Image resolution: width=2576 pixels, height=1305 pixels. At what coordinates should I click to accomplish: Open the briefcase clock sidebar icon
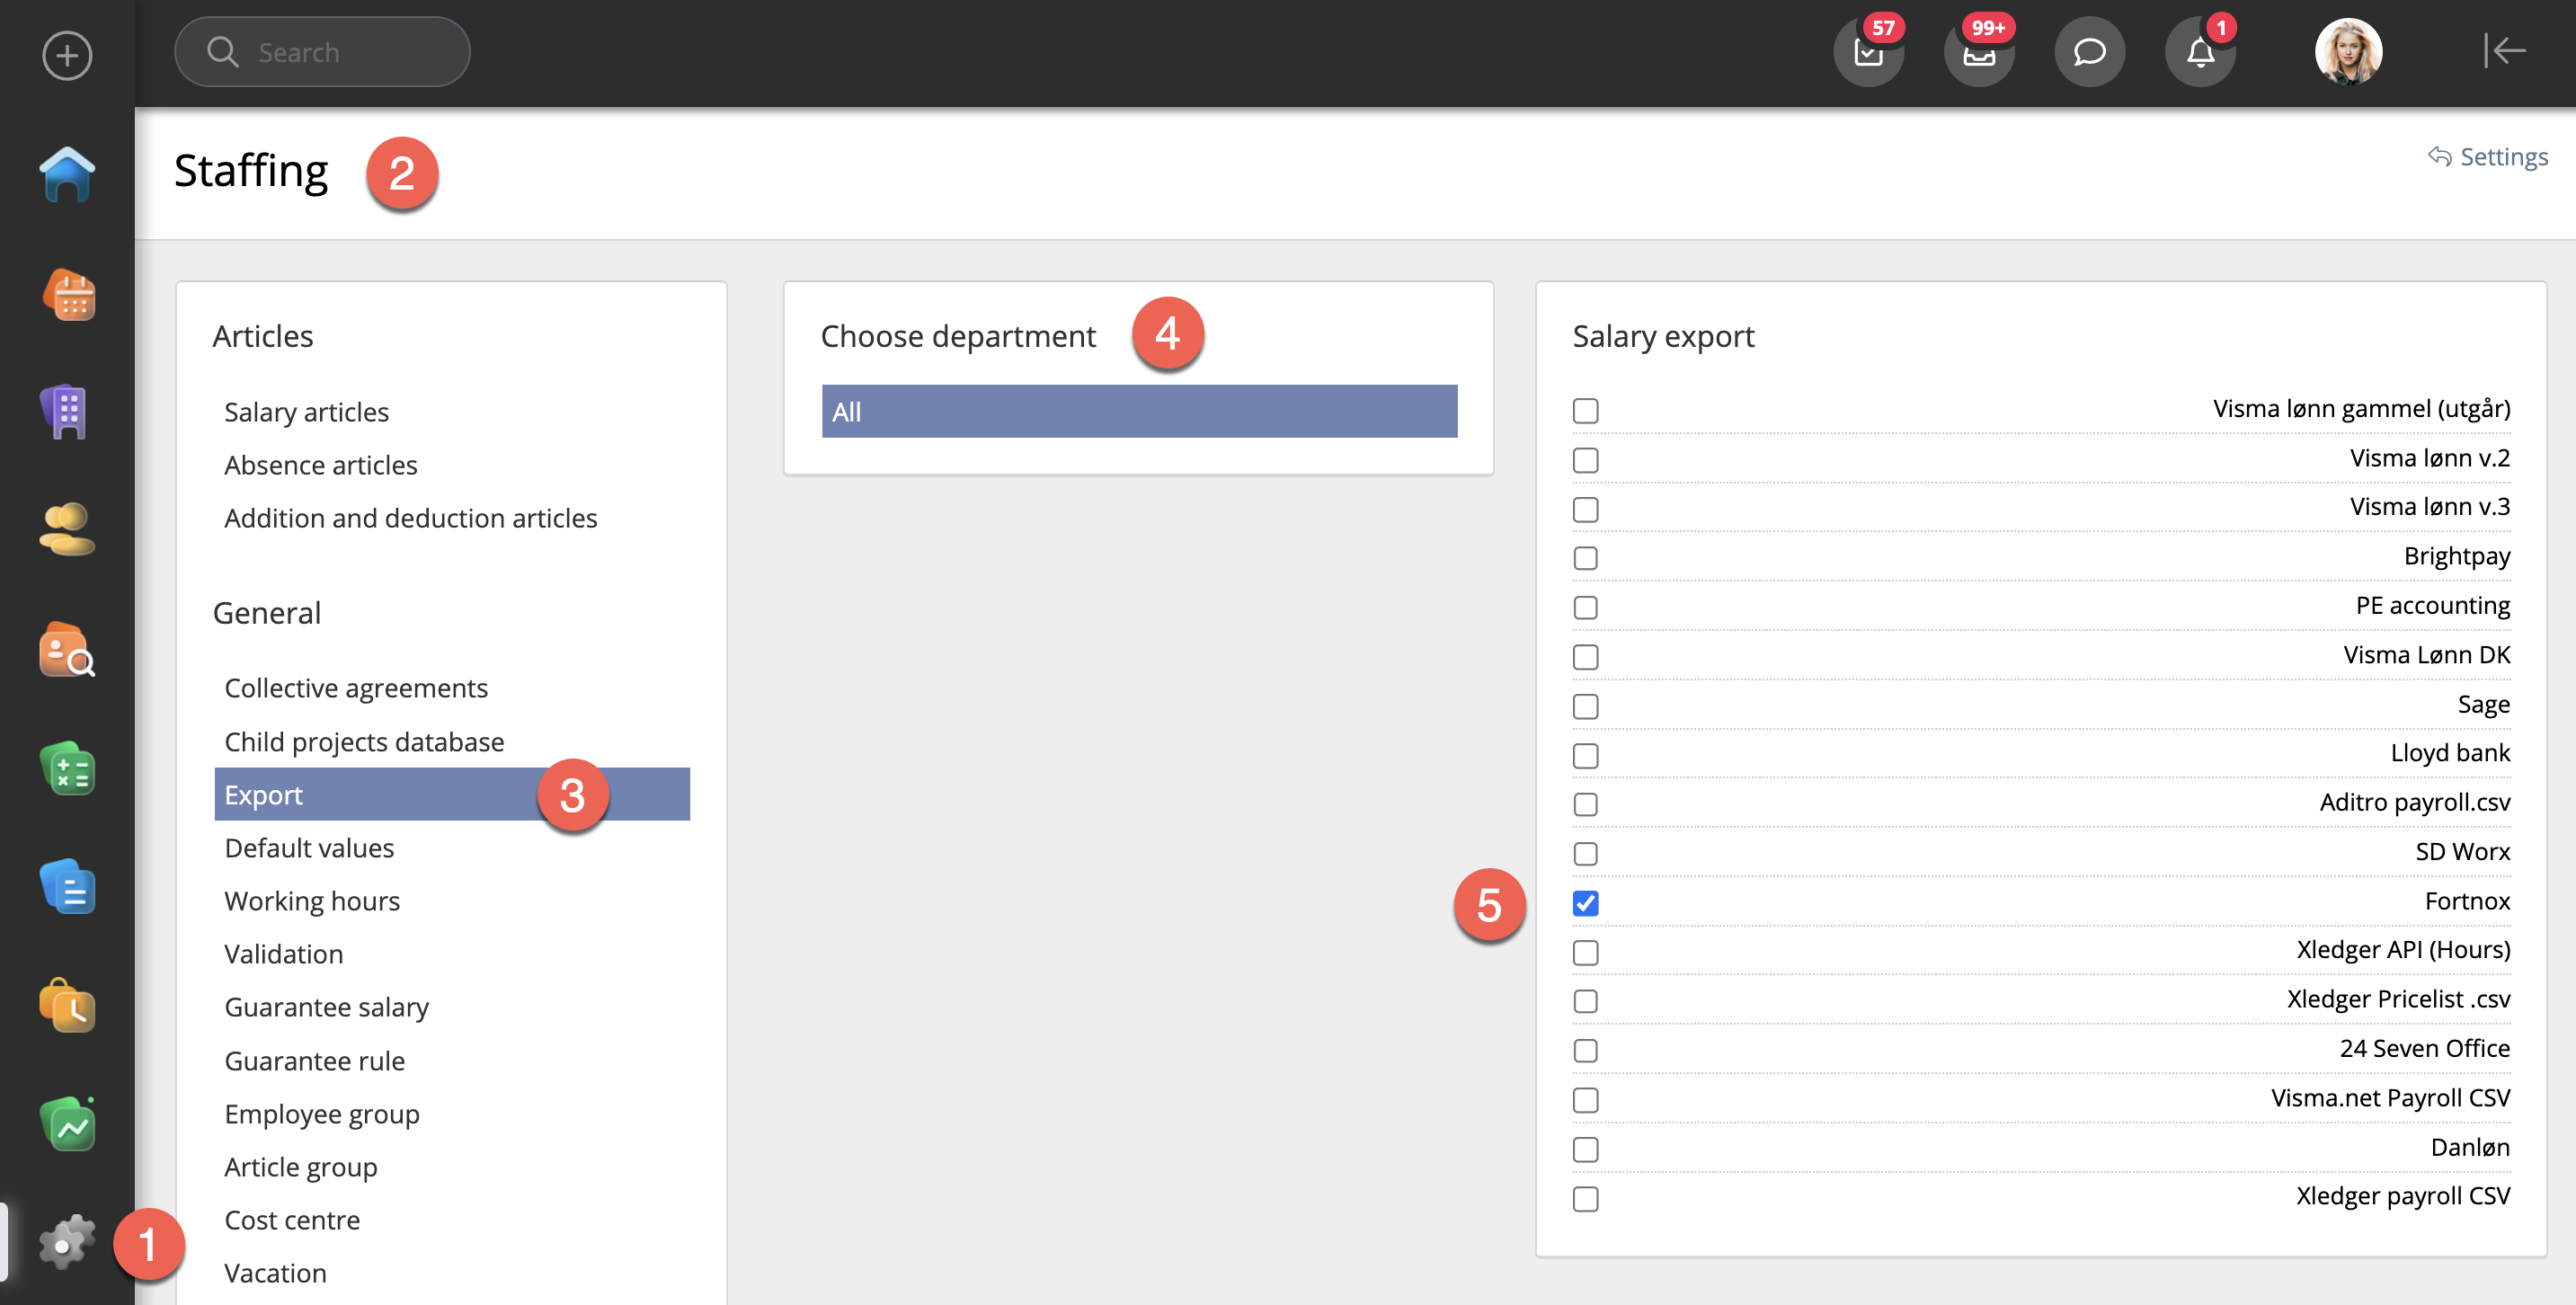pyautogui.click(x=67, y=1005)
